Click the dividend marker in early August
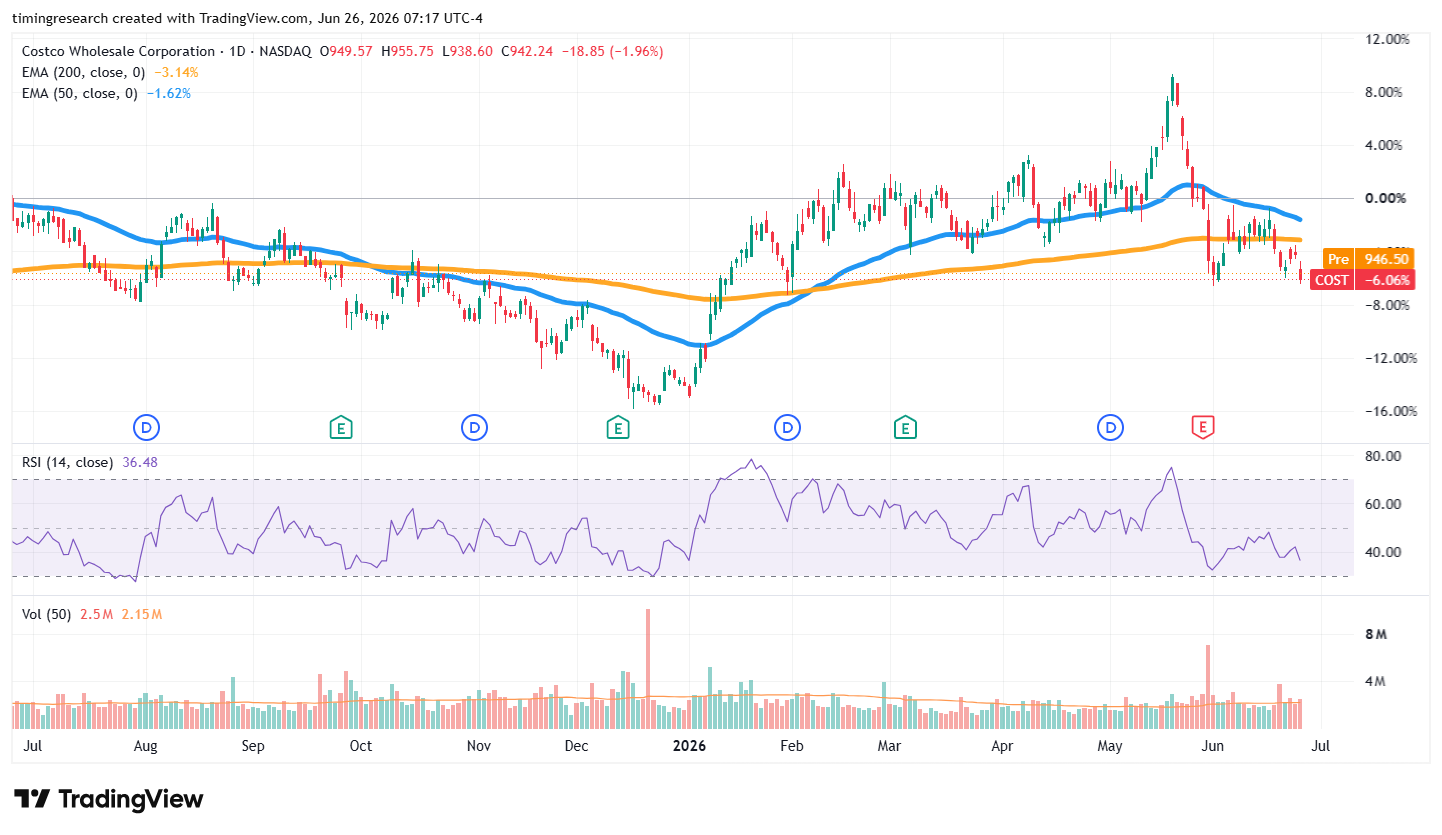The image size is (1442, 835). [x=147, y=428]
